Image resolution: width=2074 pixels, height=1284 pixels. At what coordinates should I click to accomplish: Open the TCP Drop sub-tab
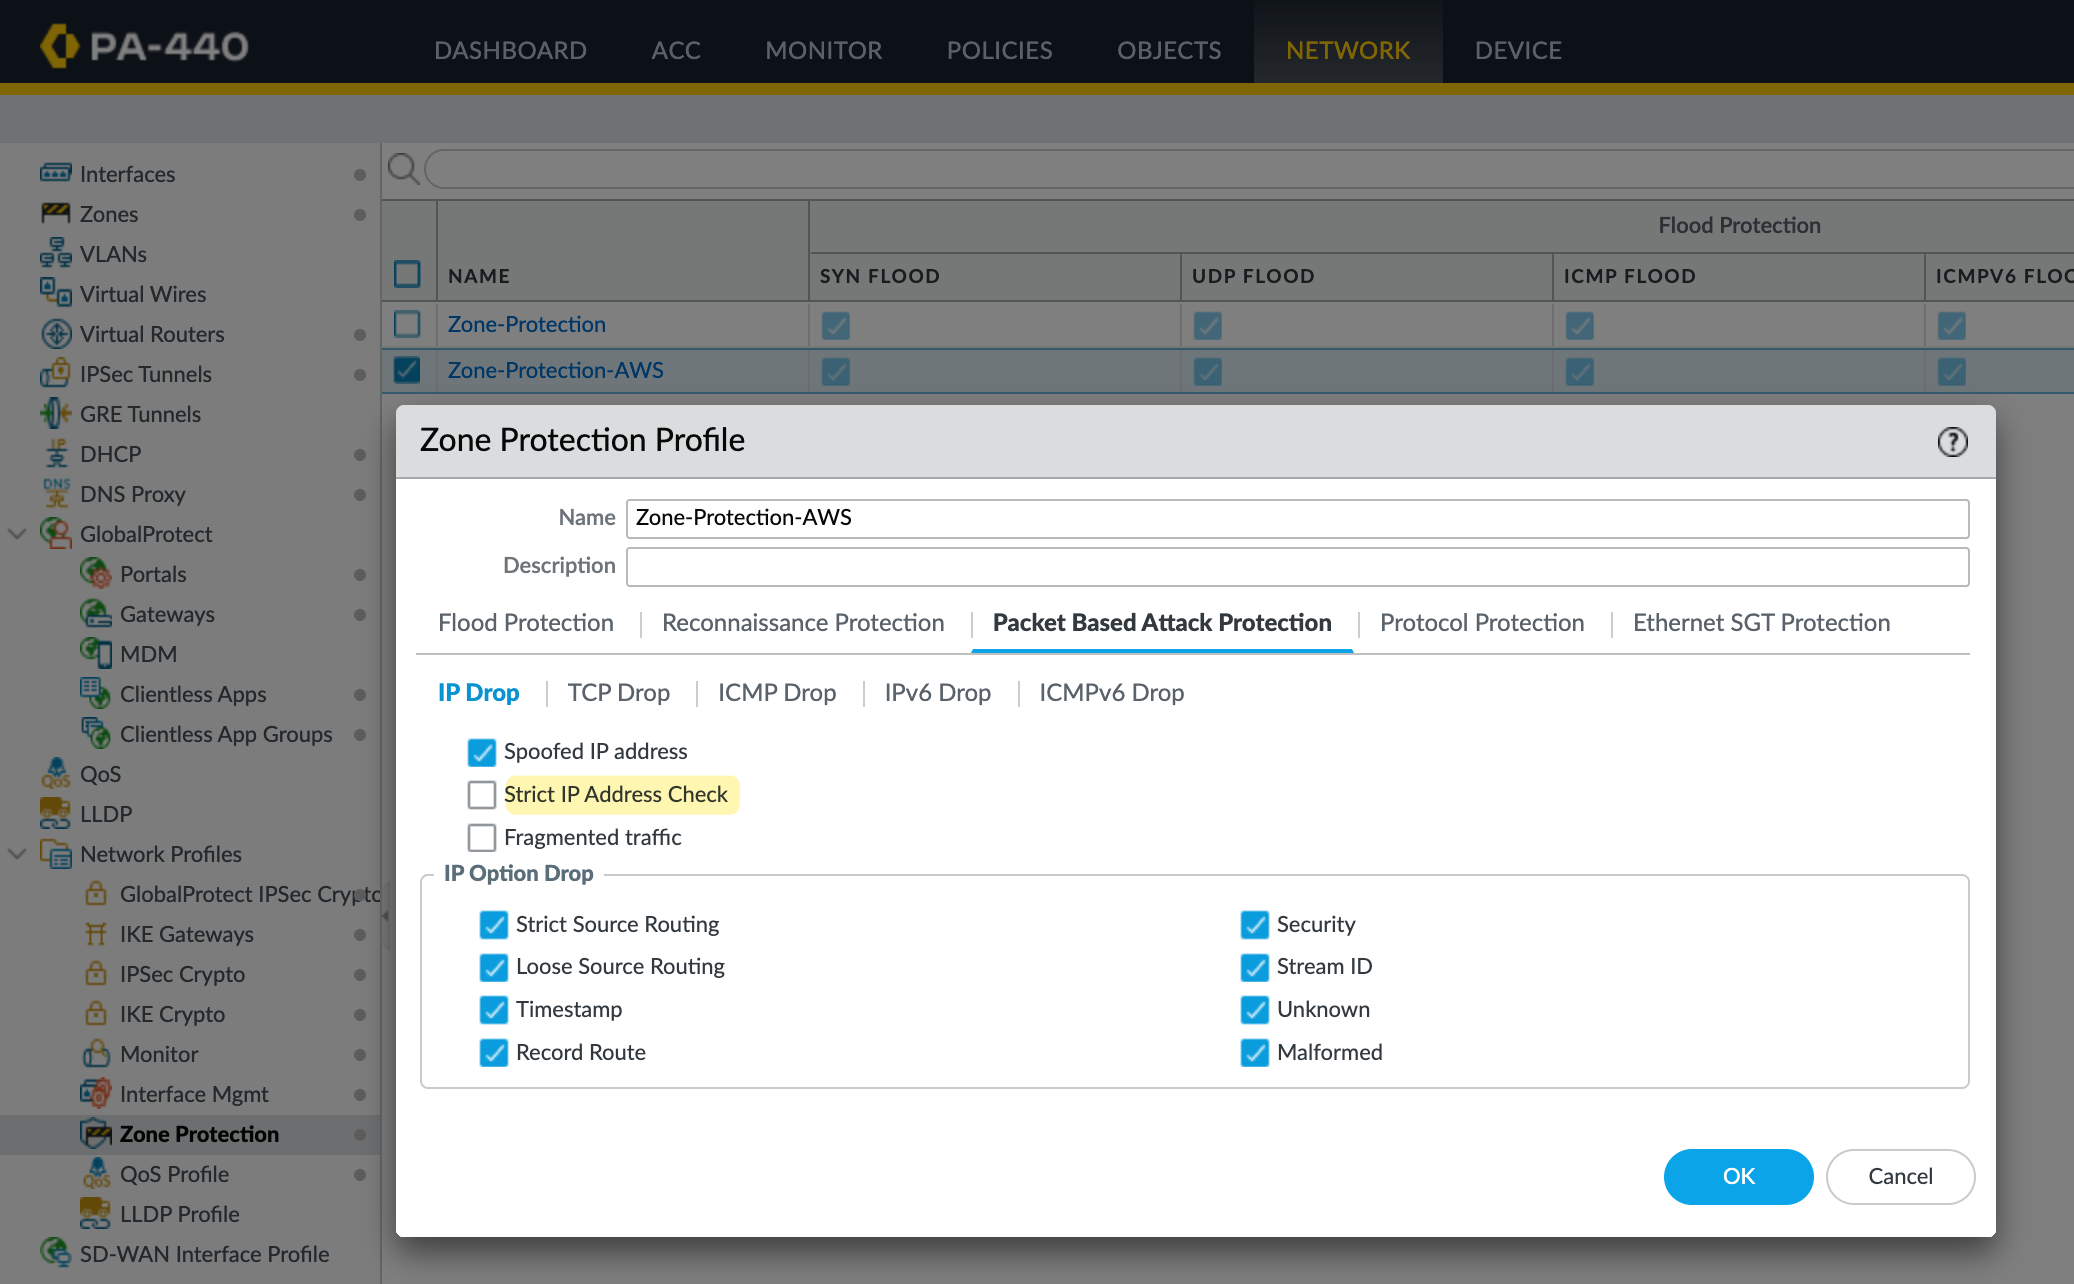tap(618, 693)
